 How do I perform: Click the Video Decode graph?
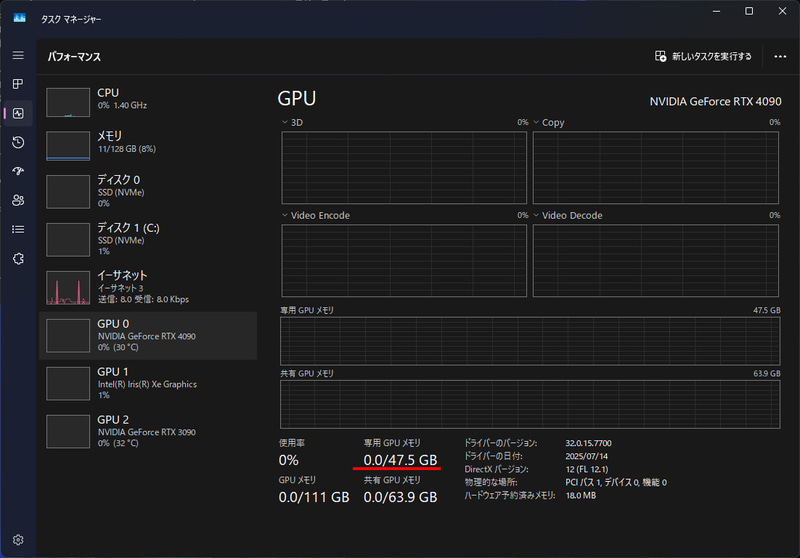point(656,261)
